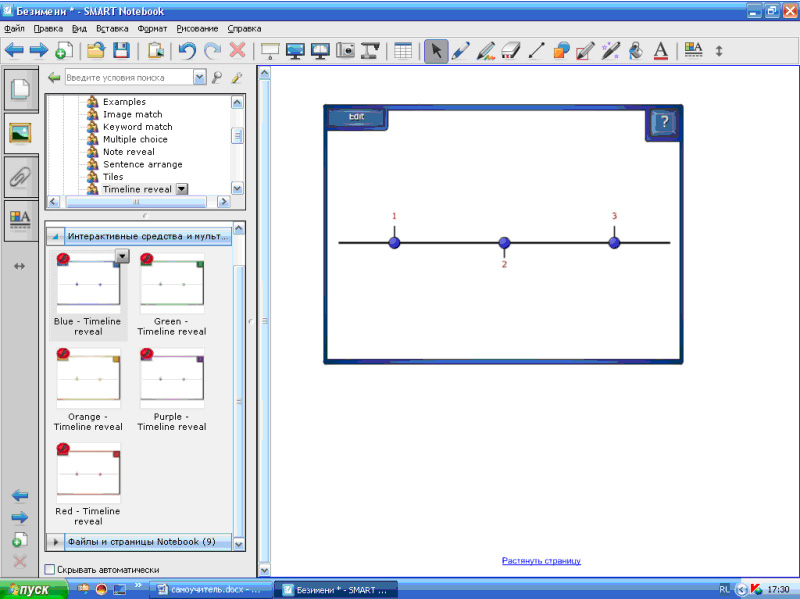The height and width of the screenshot is (599, 800).
Task: Open the Вставка menu
Action: [x=113, y=29]
